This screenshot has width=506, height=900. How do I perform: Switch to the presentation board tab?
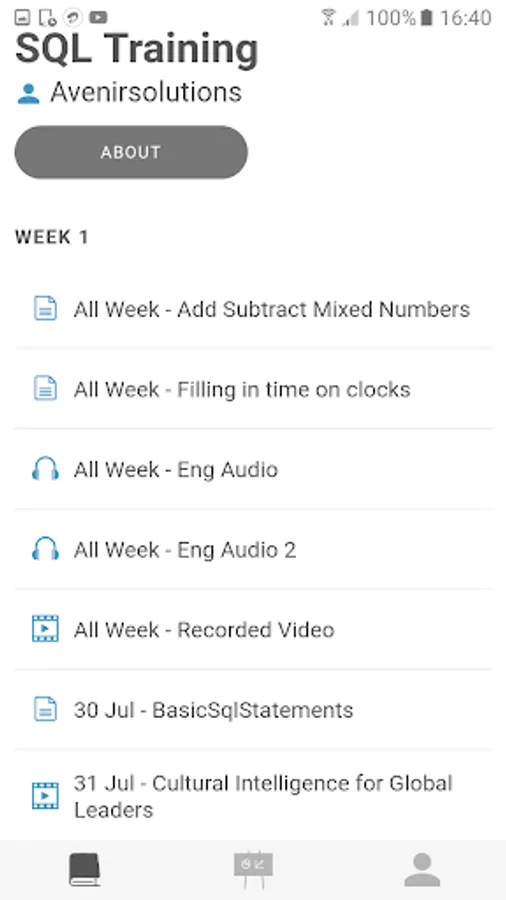click(253, 870)
